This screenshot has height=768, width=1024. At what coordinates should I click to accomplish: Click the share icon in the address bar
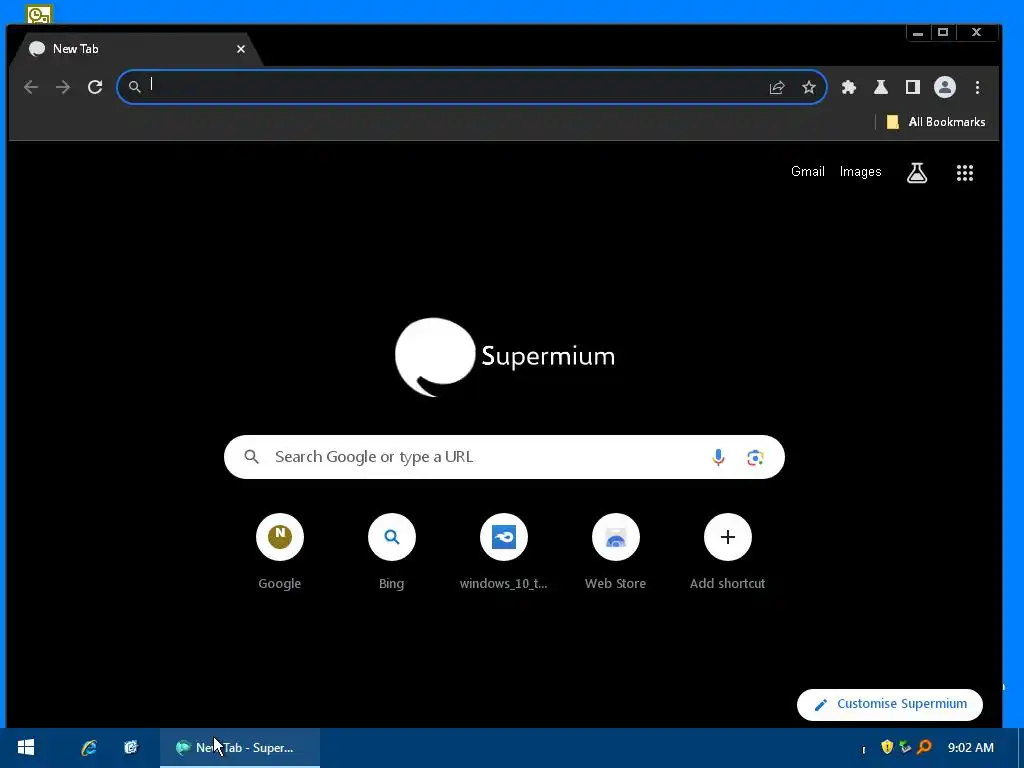pos(776,88)
